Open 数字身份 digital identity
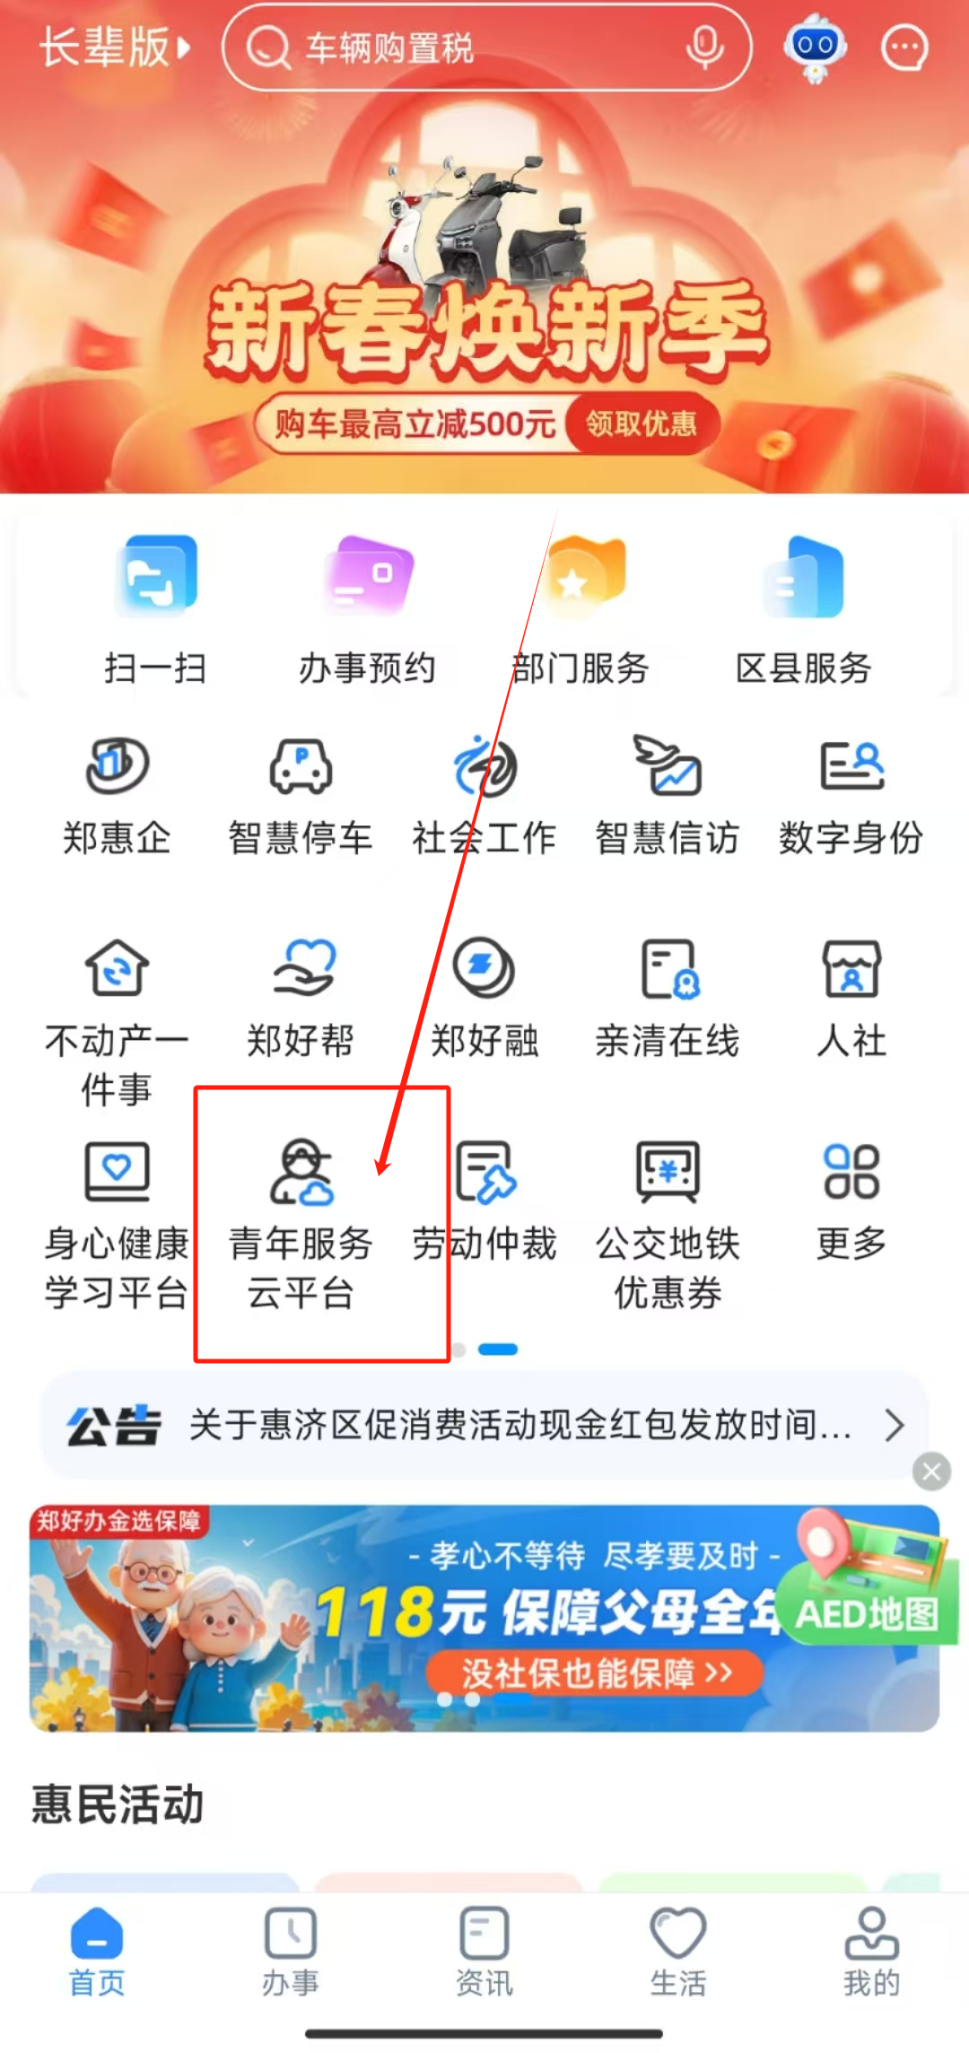This screenshot has height=2053, width=969. click(851, 796)
